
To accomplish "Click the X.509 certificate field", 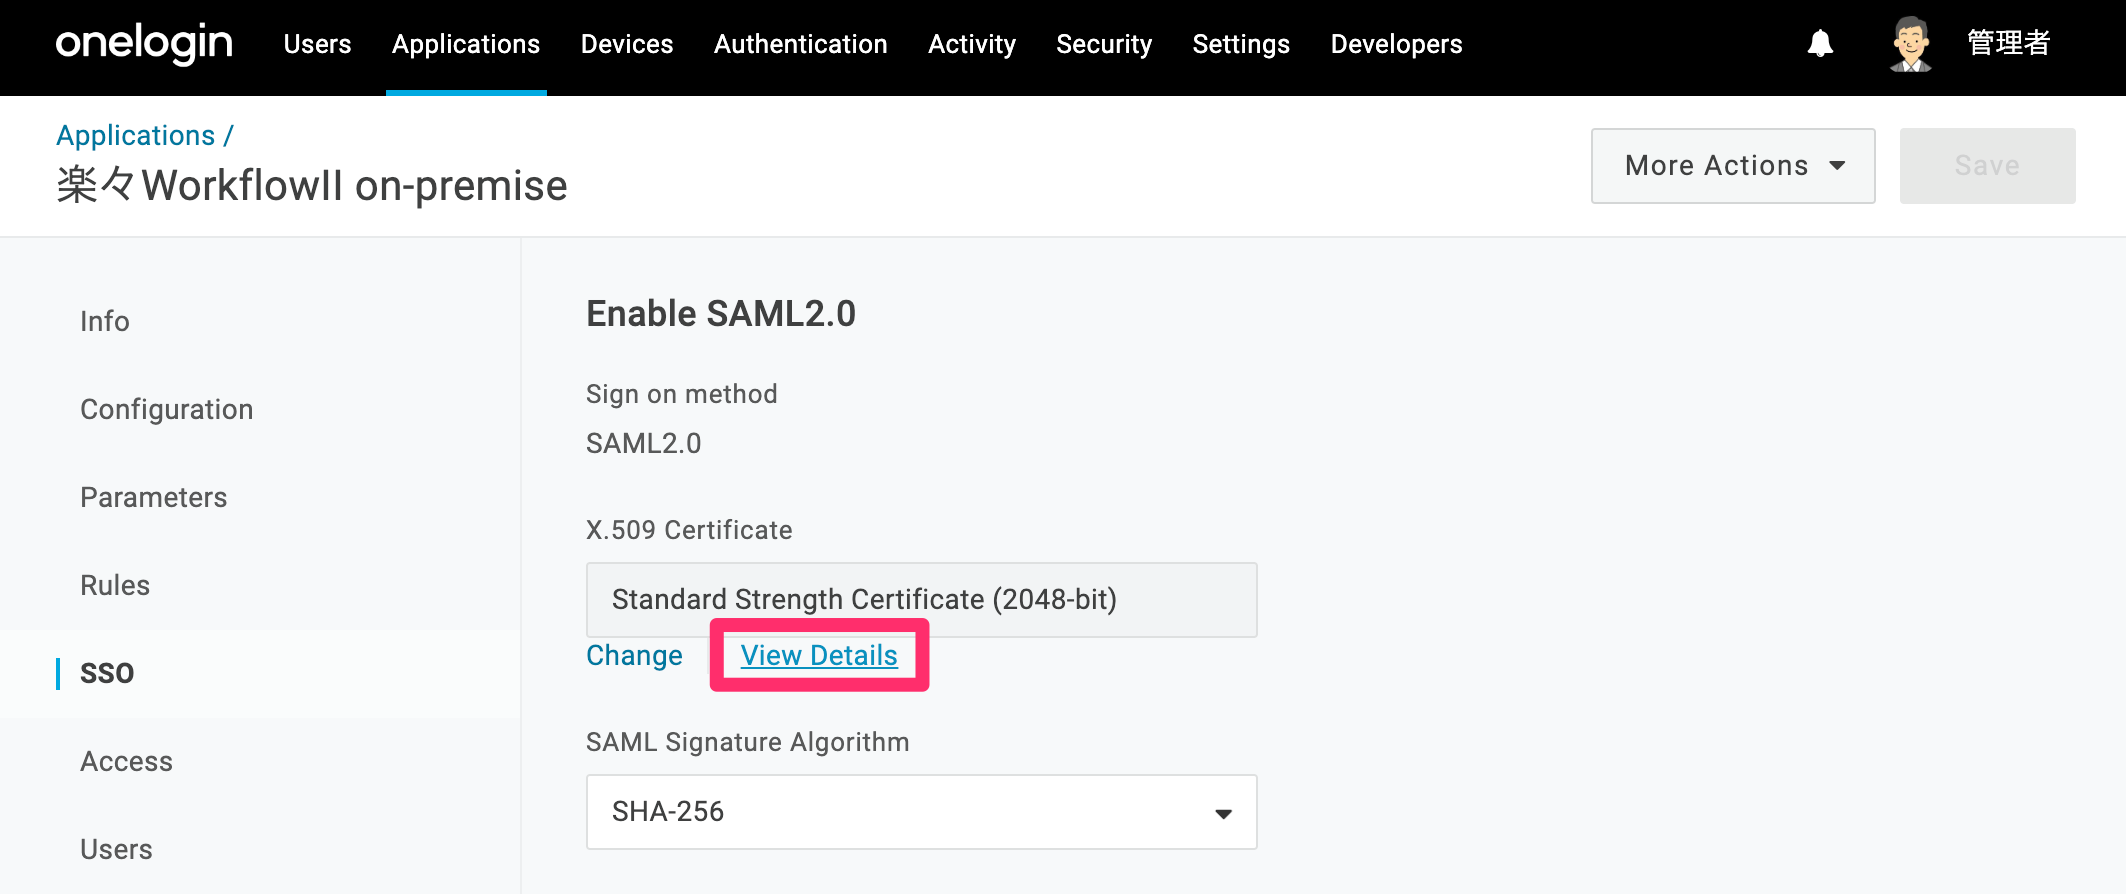I will pyautogui.click(x=922, y=600).
